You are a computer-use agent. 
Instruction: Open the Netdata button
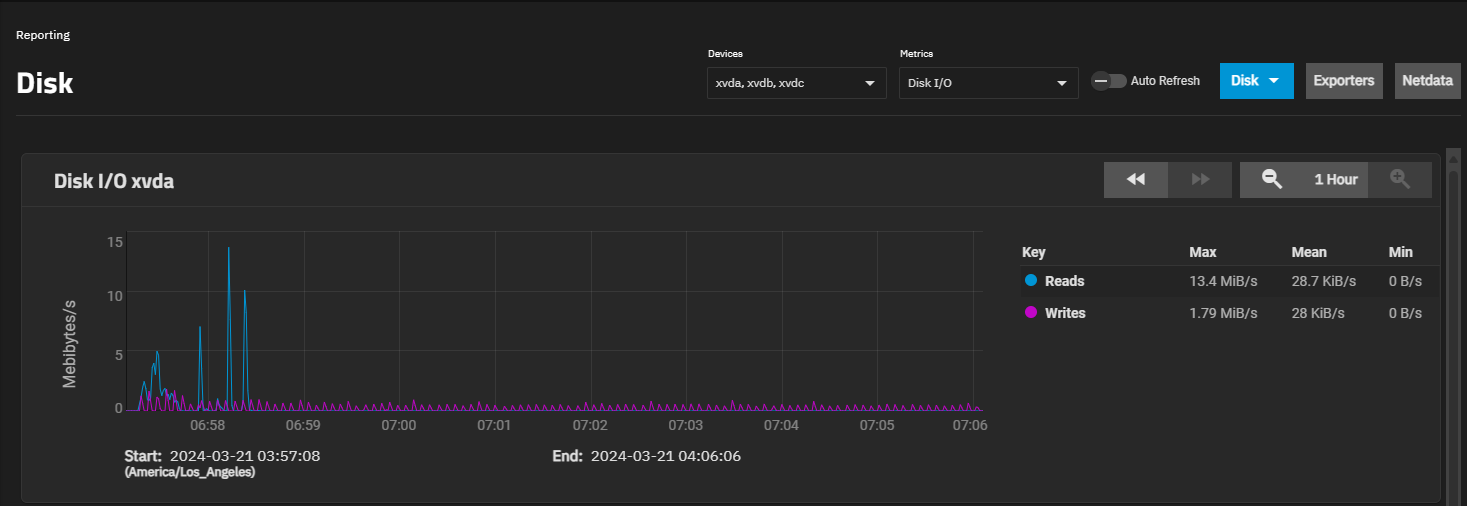point(1427,81)
